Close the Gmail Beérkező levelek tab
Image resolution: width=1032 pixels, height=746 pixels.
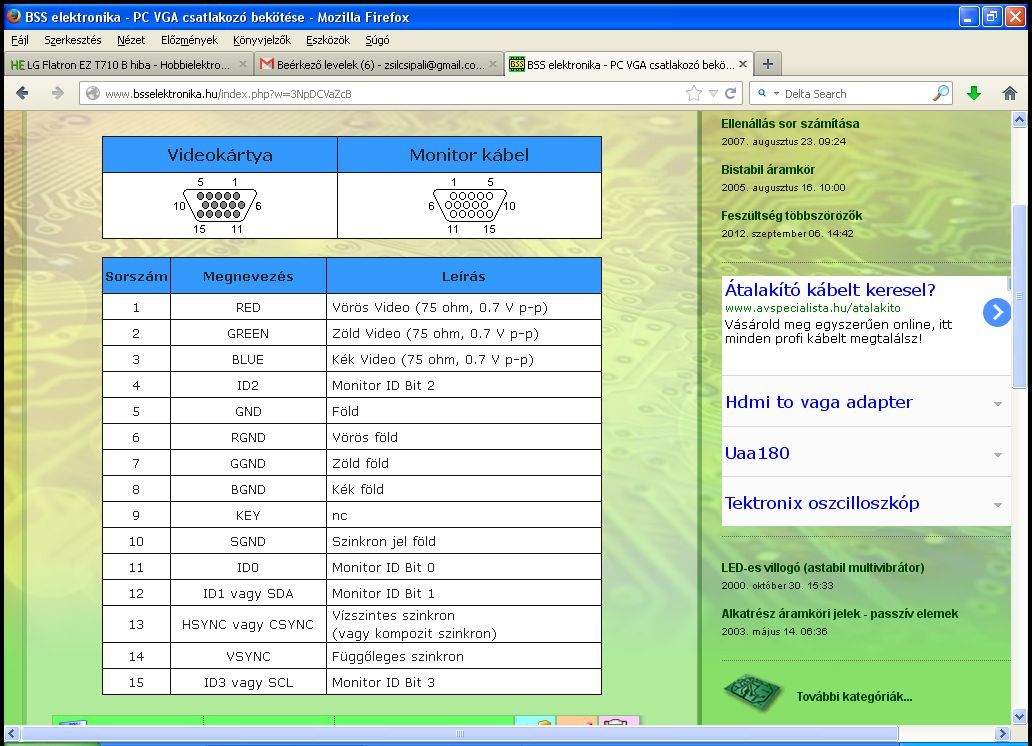point(493,65)
